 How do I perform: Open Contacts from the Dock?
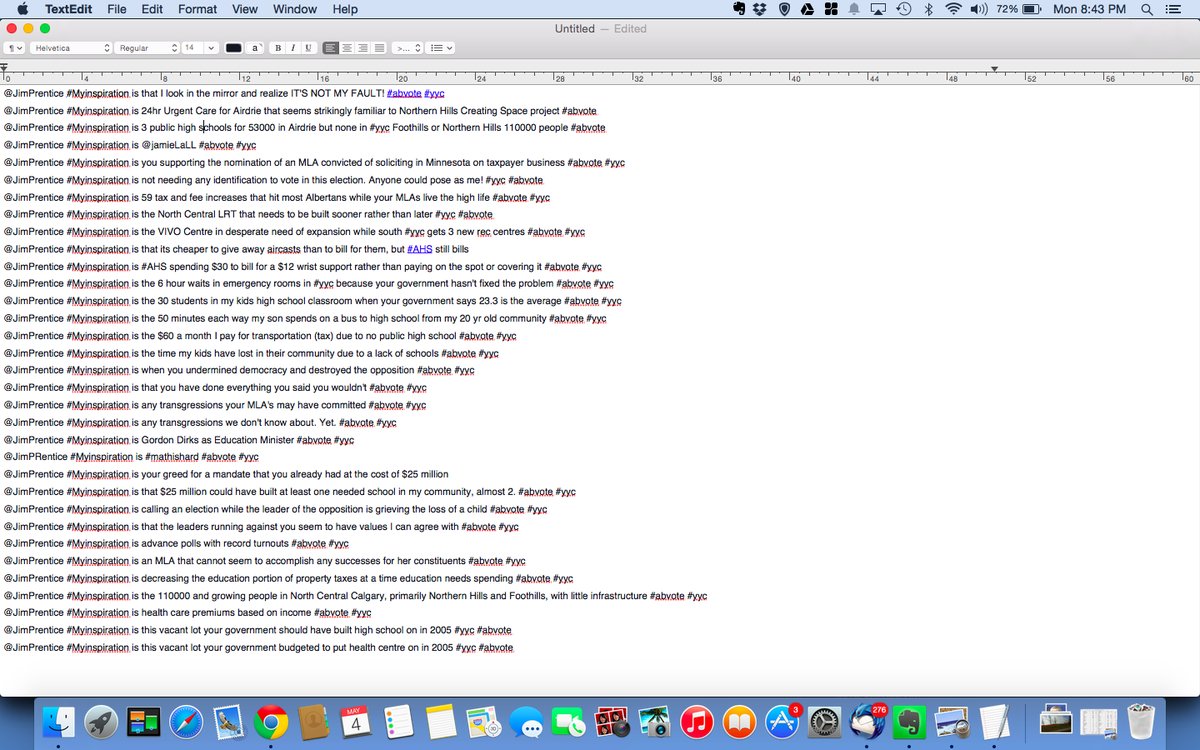(x=314, y=722)
